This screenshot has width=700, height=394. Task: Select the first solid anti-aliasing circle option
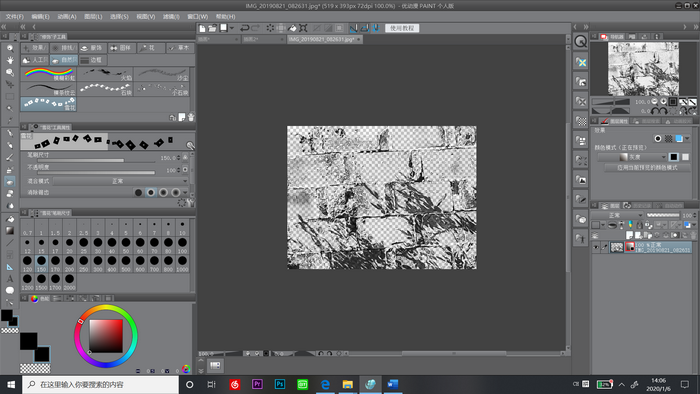point(138,192)
